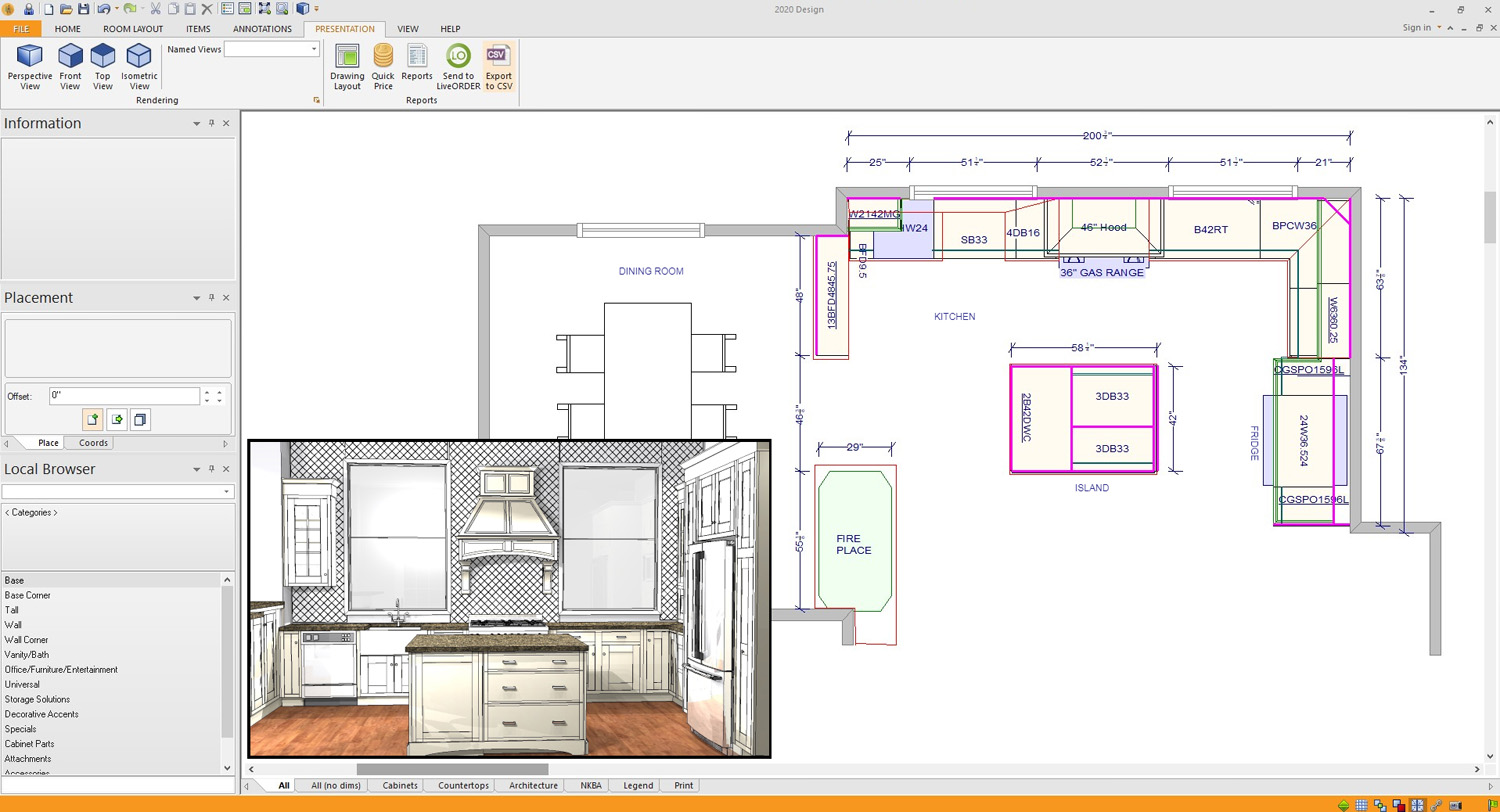The width and height of the screenshot is (1500, 812).
Task: Open the ROOM LAYOUT ribbon tab
Action: tap(133, 29)
